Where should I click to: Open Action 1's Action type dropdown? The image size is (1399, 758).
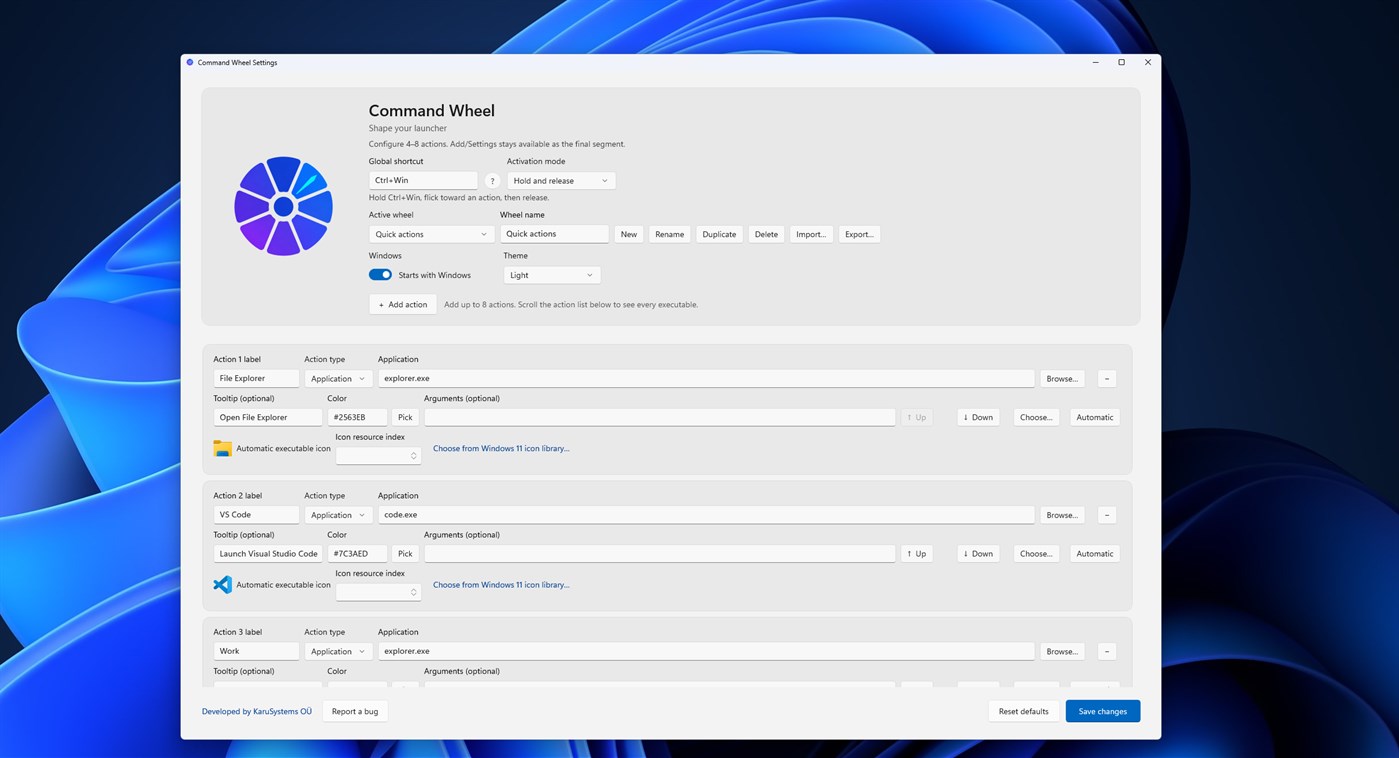click(338, 379)
